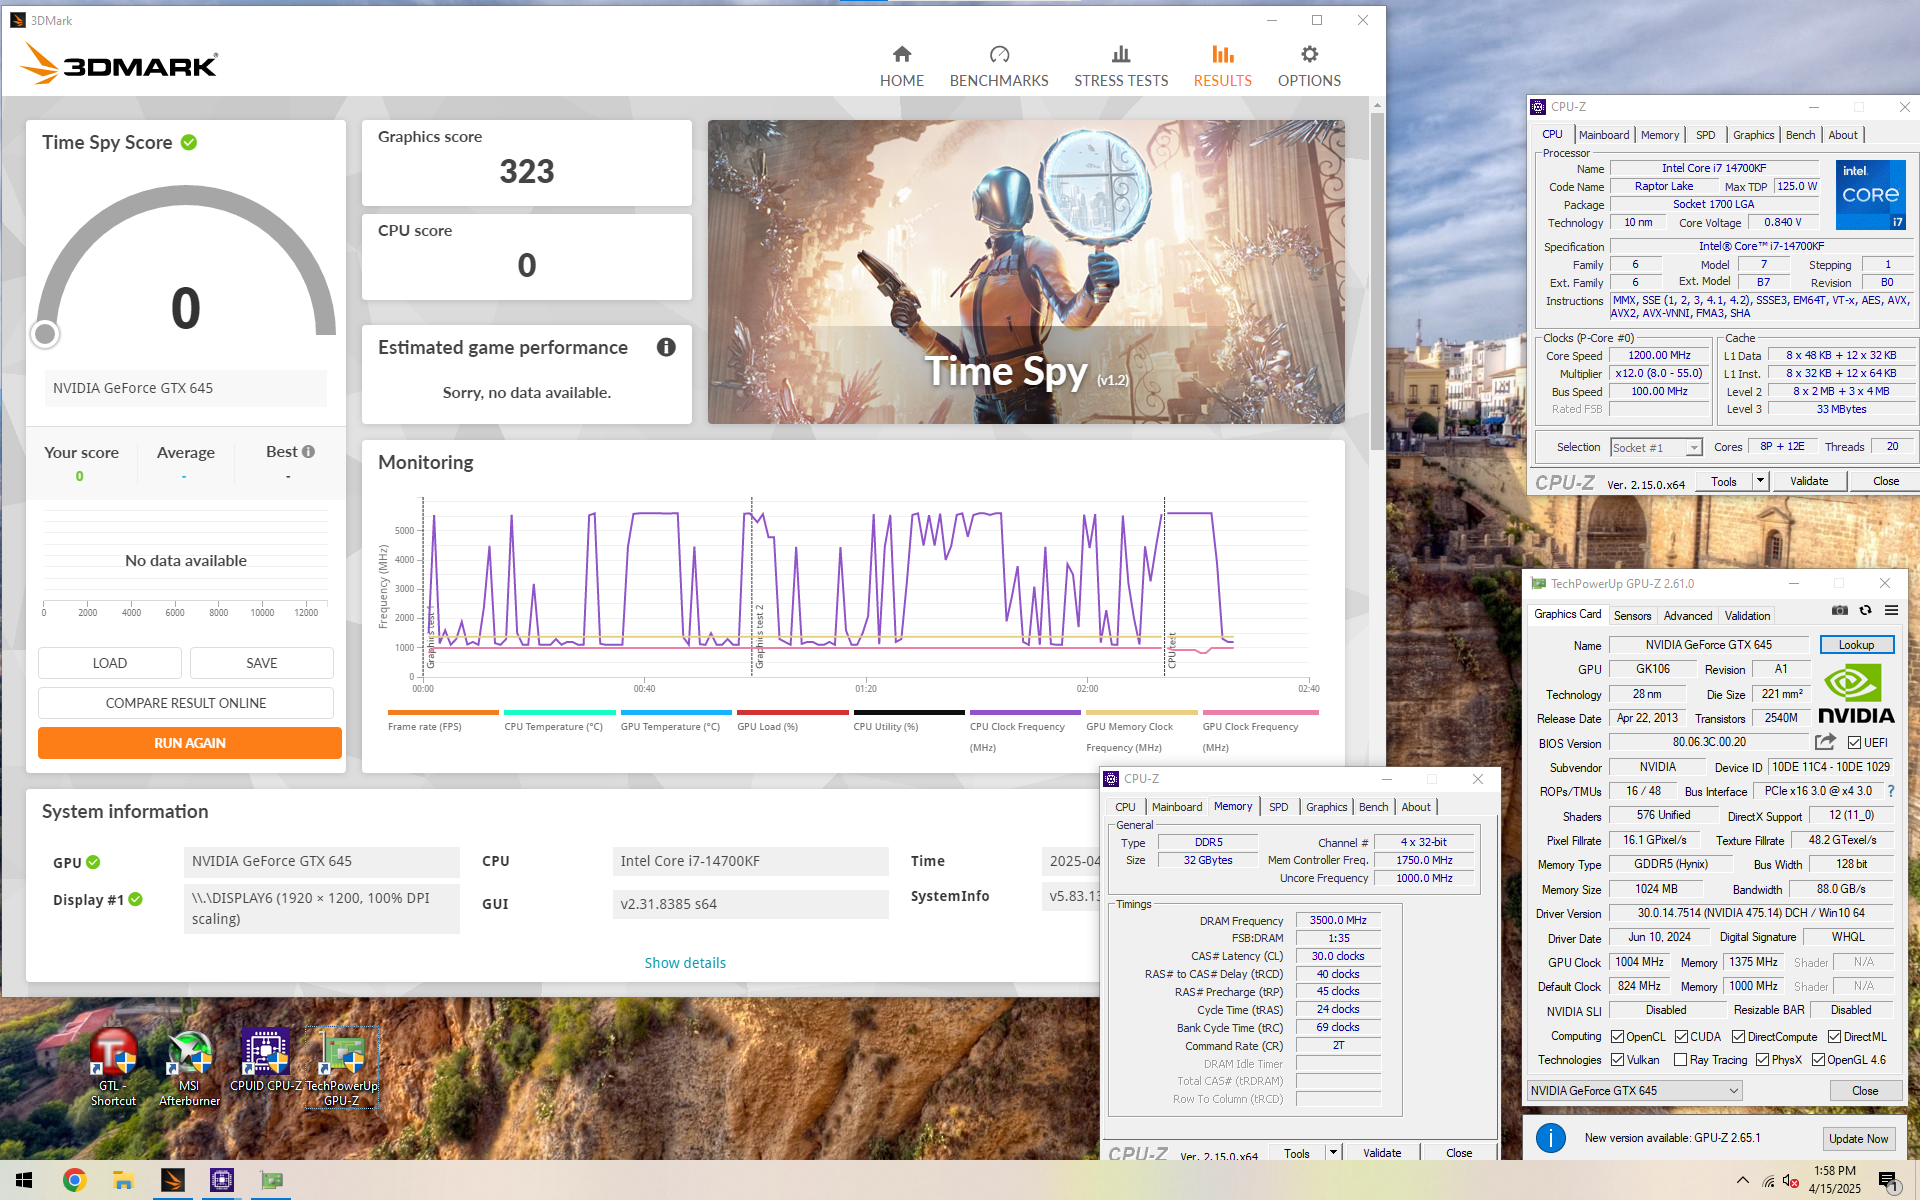1920x1200 pixels.
Task: Open the Socket #1 selection dropdown in CPU-Z
Action: click(1656, 447)
